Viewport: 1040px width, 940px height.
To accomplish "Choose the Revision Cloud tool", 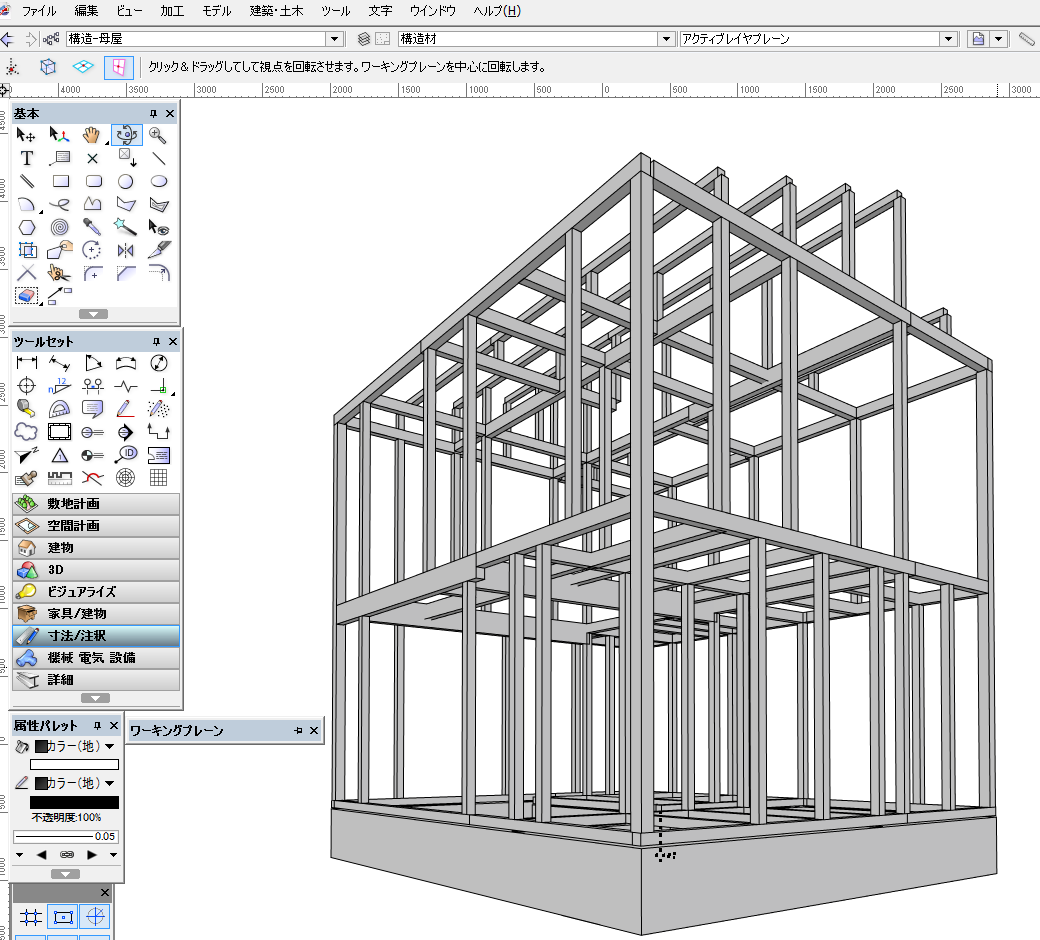I will point(27,432).
